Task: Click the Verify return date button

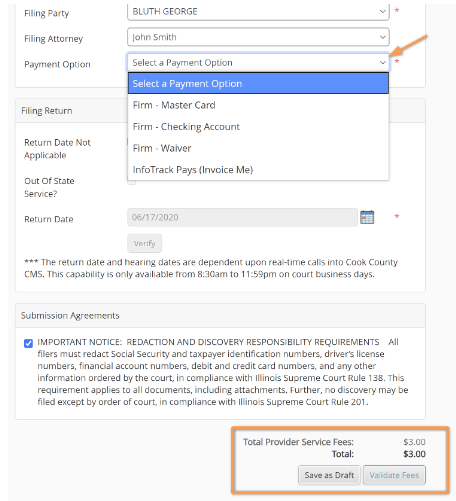Action: point(144,243)
